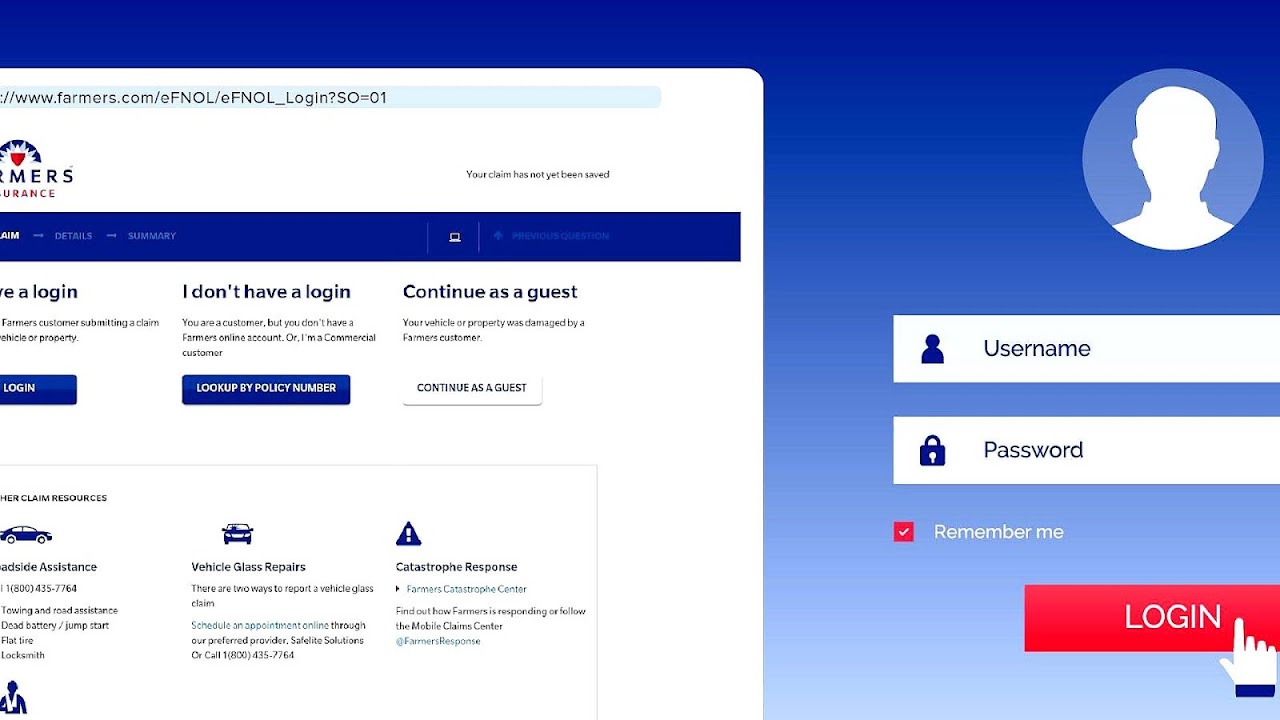Click the Username input field
Image resolution: width=1280 pixels, height=720 pixels.
[x=1086, y=349]
